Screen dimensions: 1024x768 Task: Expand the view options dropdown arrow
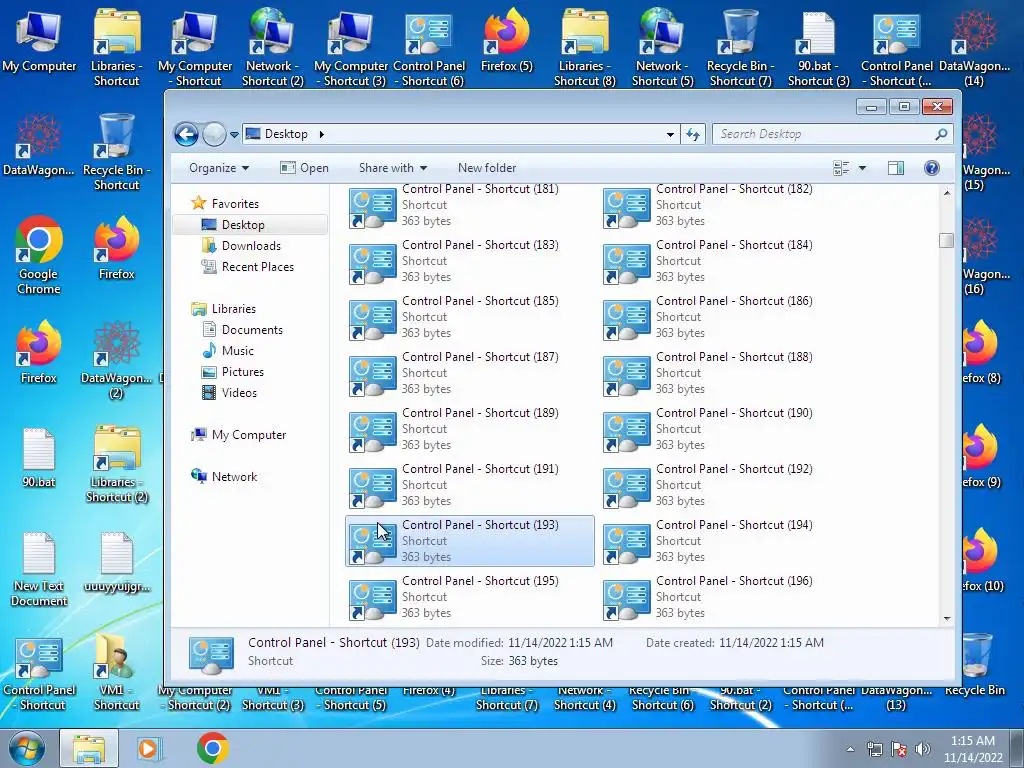click(862, 168)
